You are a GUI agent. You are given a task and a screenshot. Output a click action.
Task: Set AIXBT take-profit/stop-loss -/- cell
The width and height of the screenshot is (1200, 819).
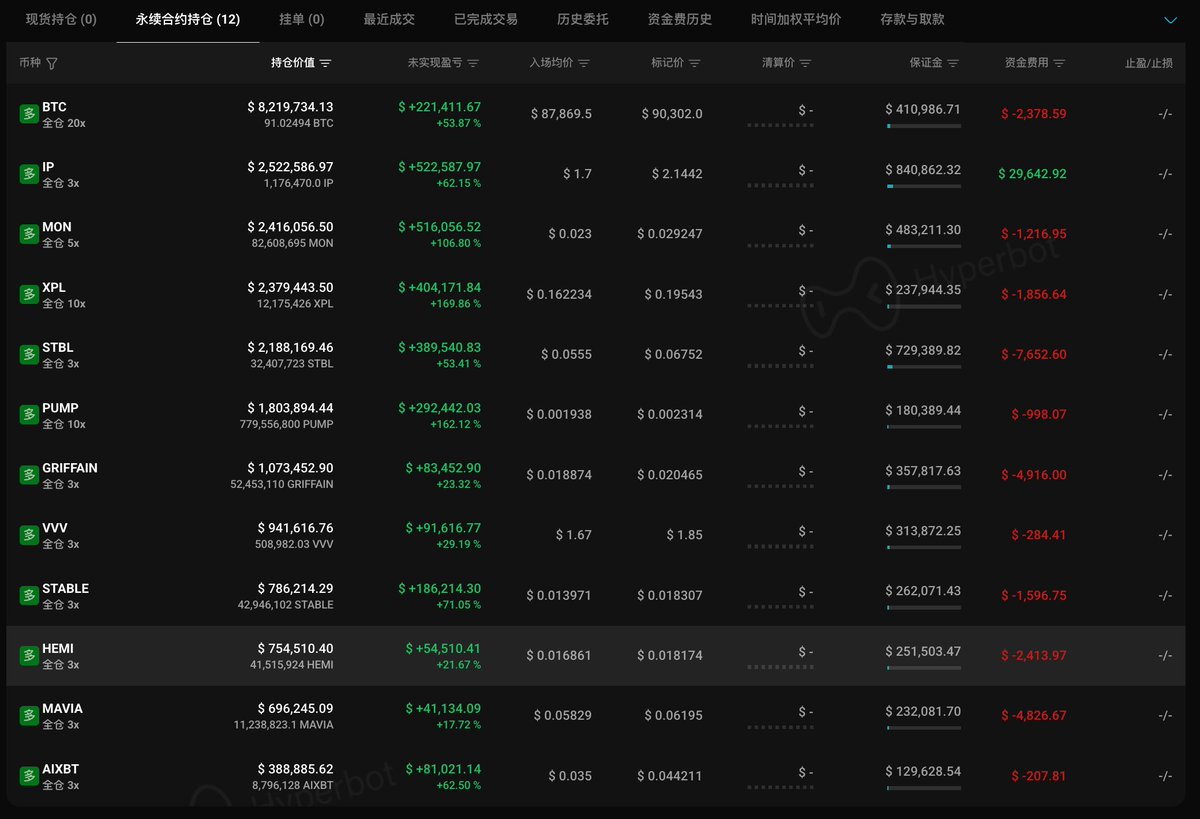pyautogui.click(x=1165, y=776)
